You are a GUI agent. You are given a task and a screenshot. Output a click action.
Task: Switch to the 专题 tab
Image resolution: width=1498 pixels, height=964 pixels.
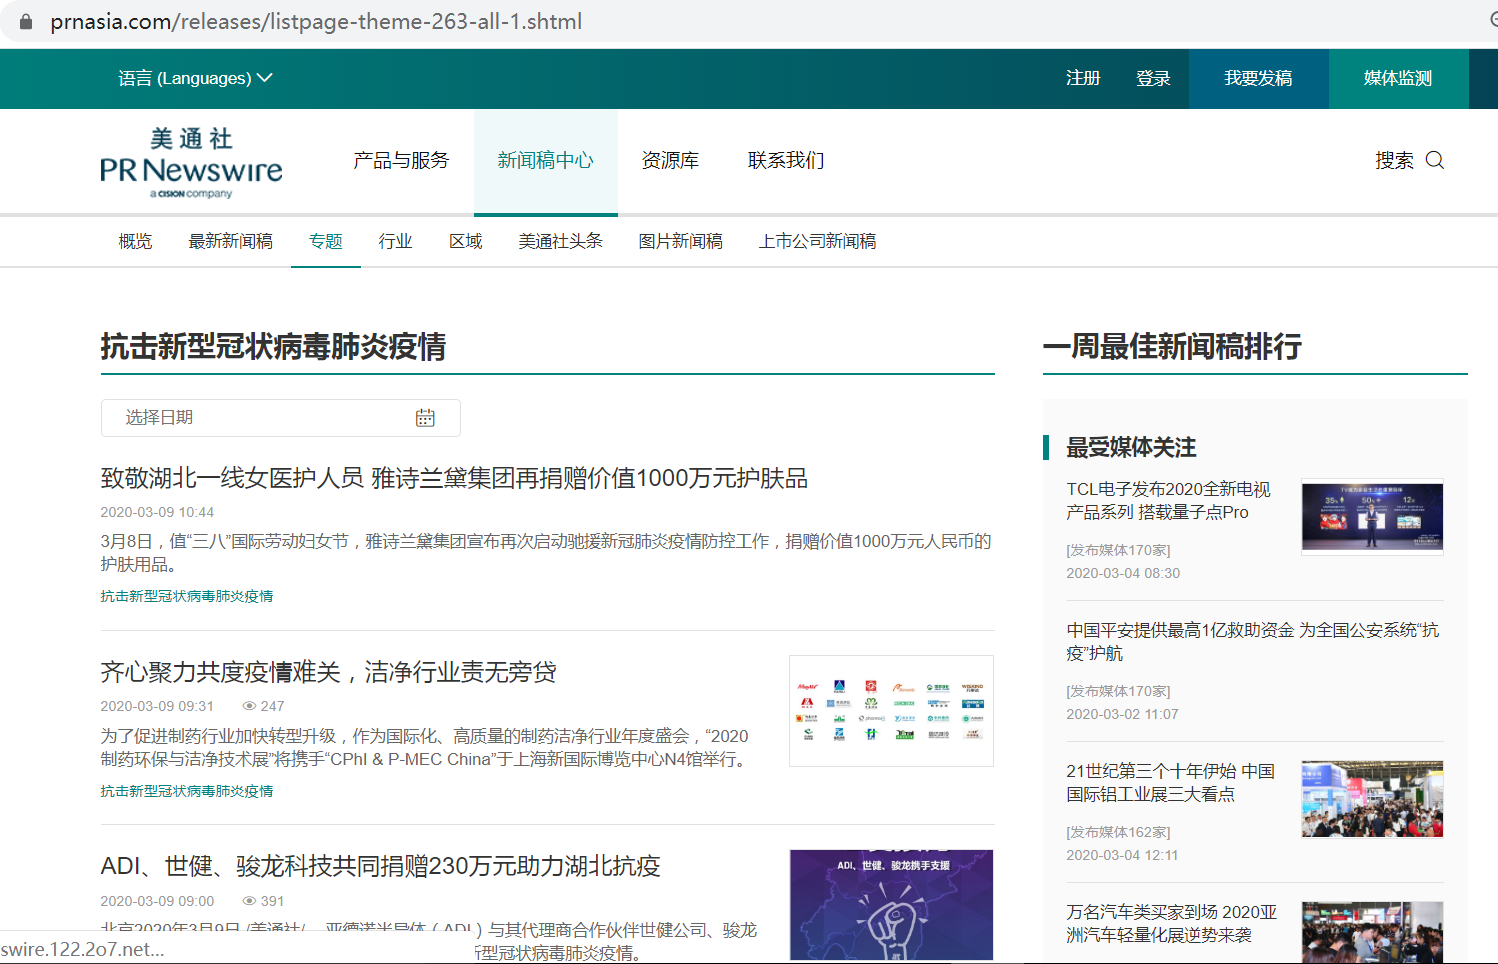(326, 241)
